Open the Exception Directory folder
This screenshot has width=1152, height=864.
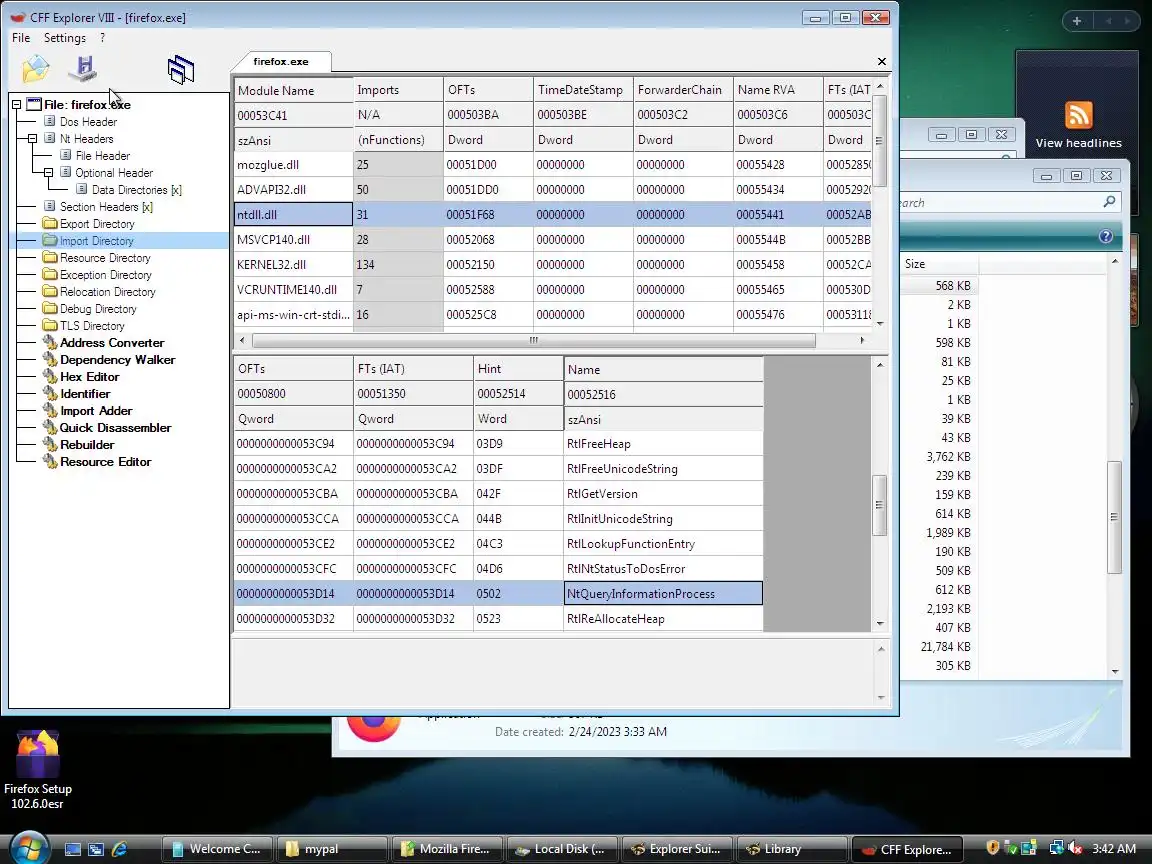(106, 275)
